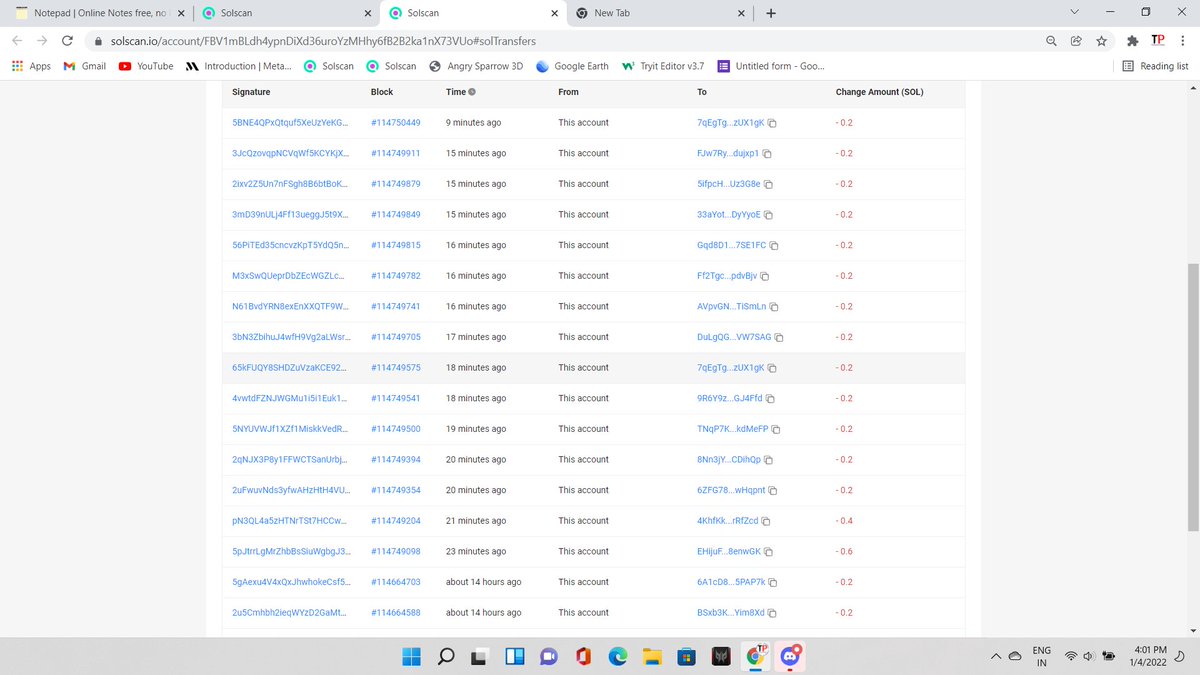Open Windows Search from the taskbar

pyautogui.click(x=445, y=656)
